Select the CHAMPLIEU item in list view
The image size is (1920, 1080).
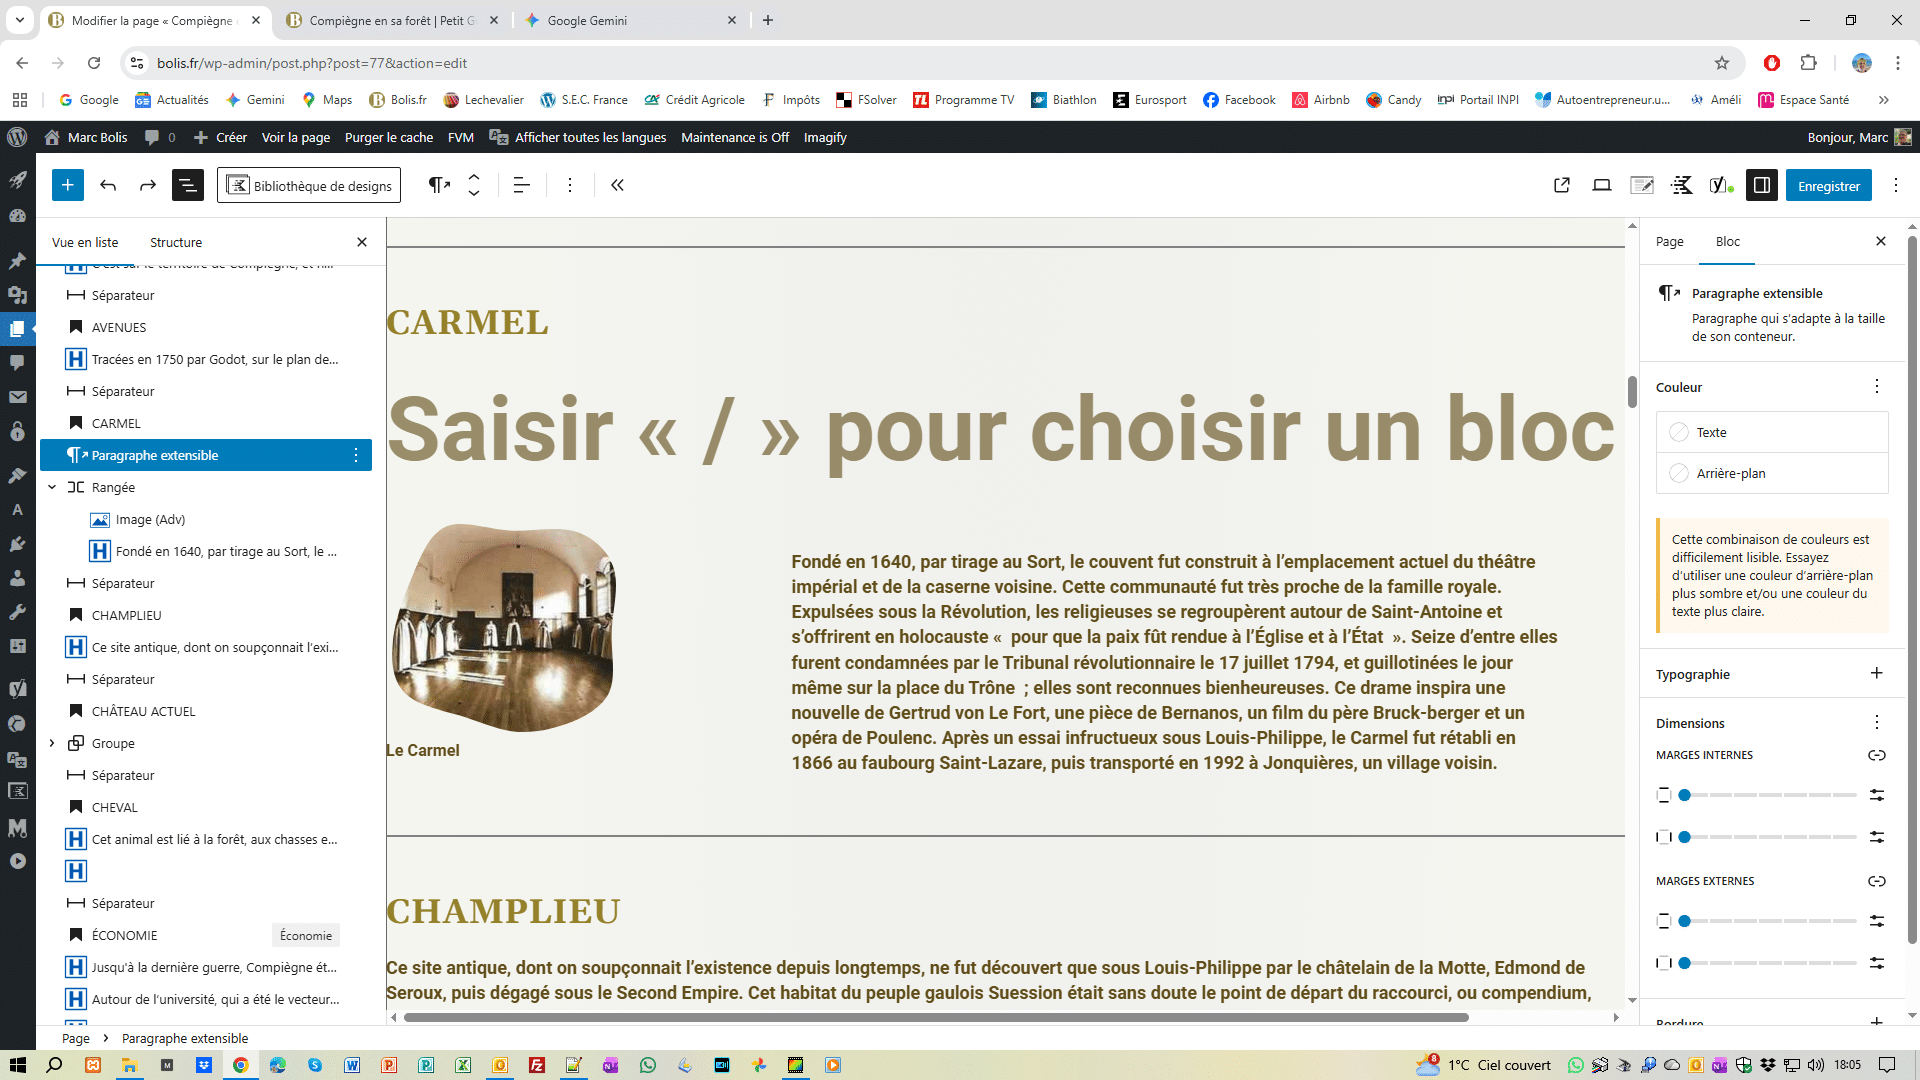point(126,615)
